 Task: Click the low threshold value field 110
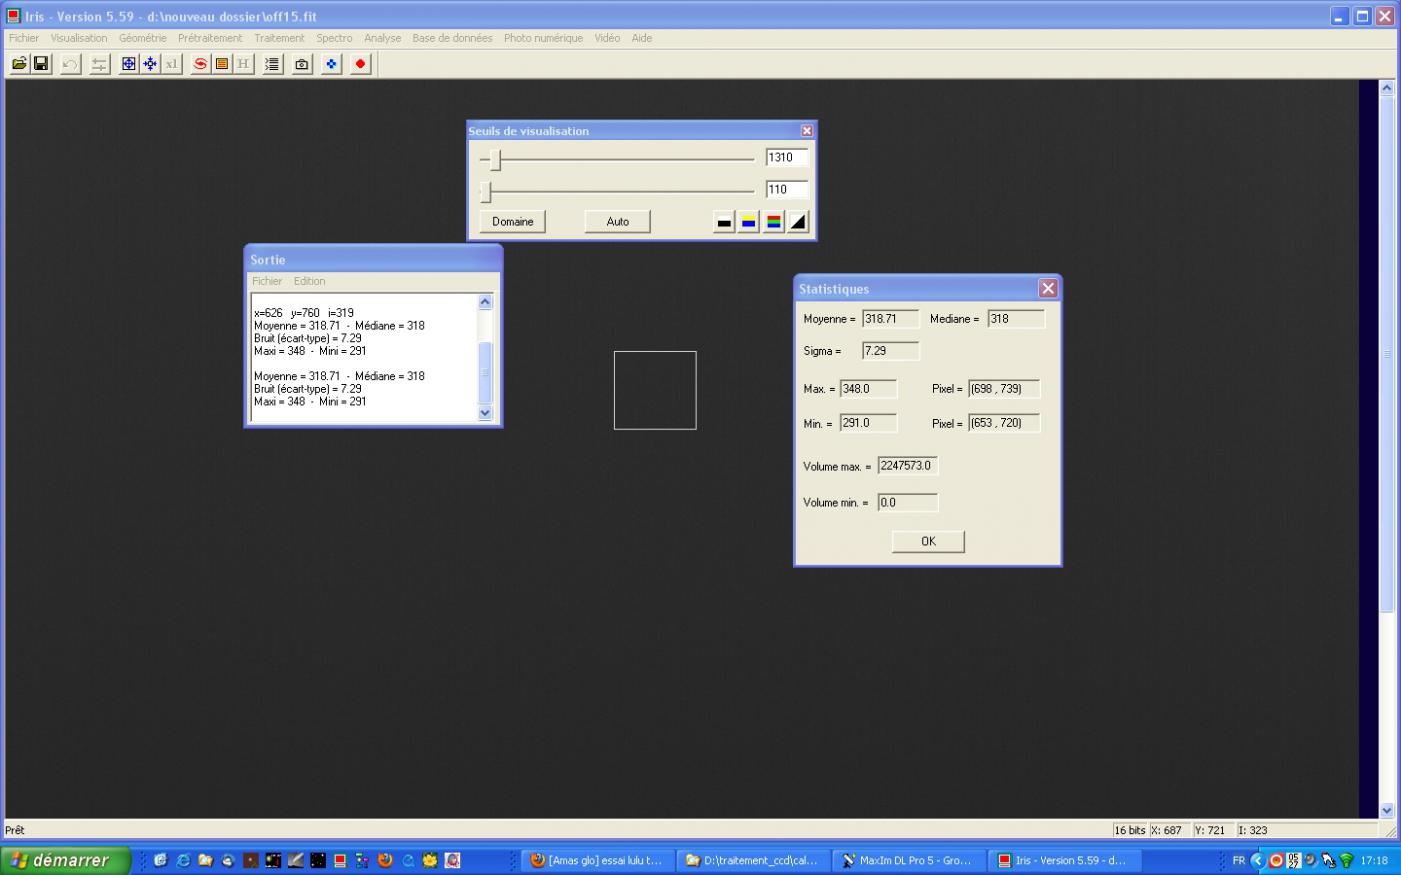pyautogui.click(x=787, y=190)
